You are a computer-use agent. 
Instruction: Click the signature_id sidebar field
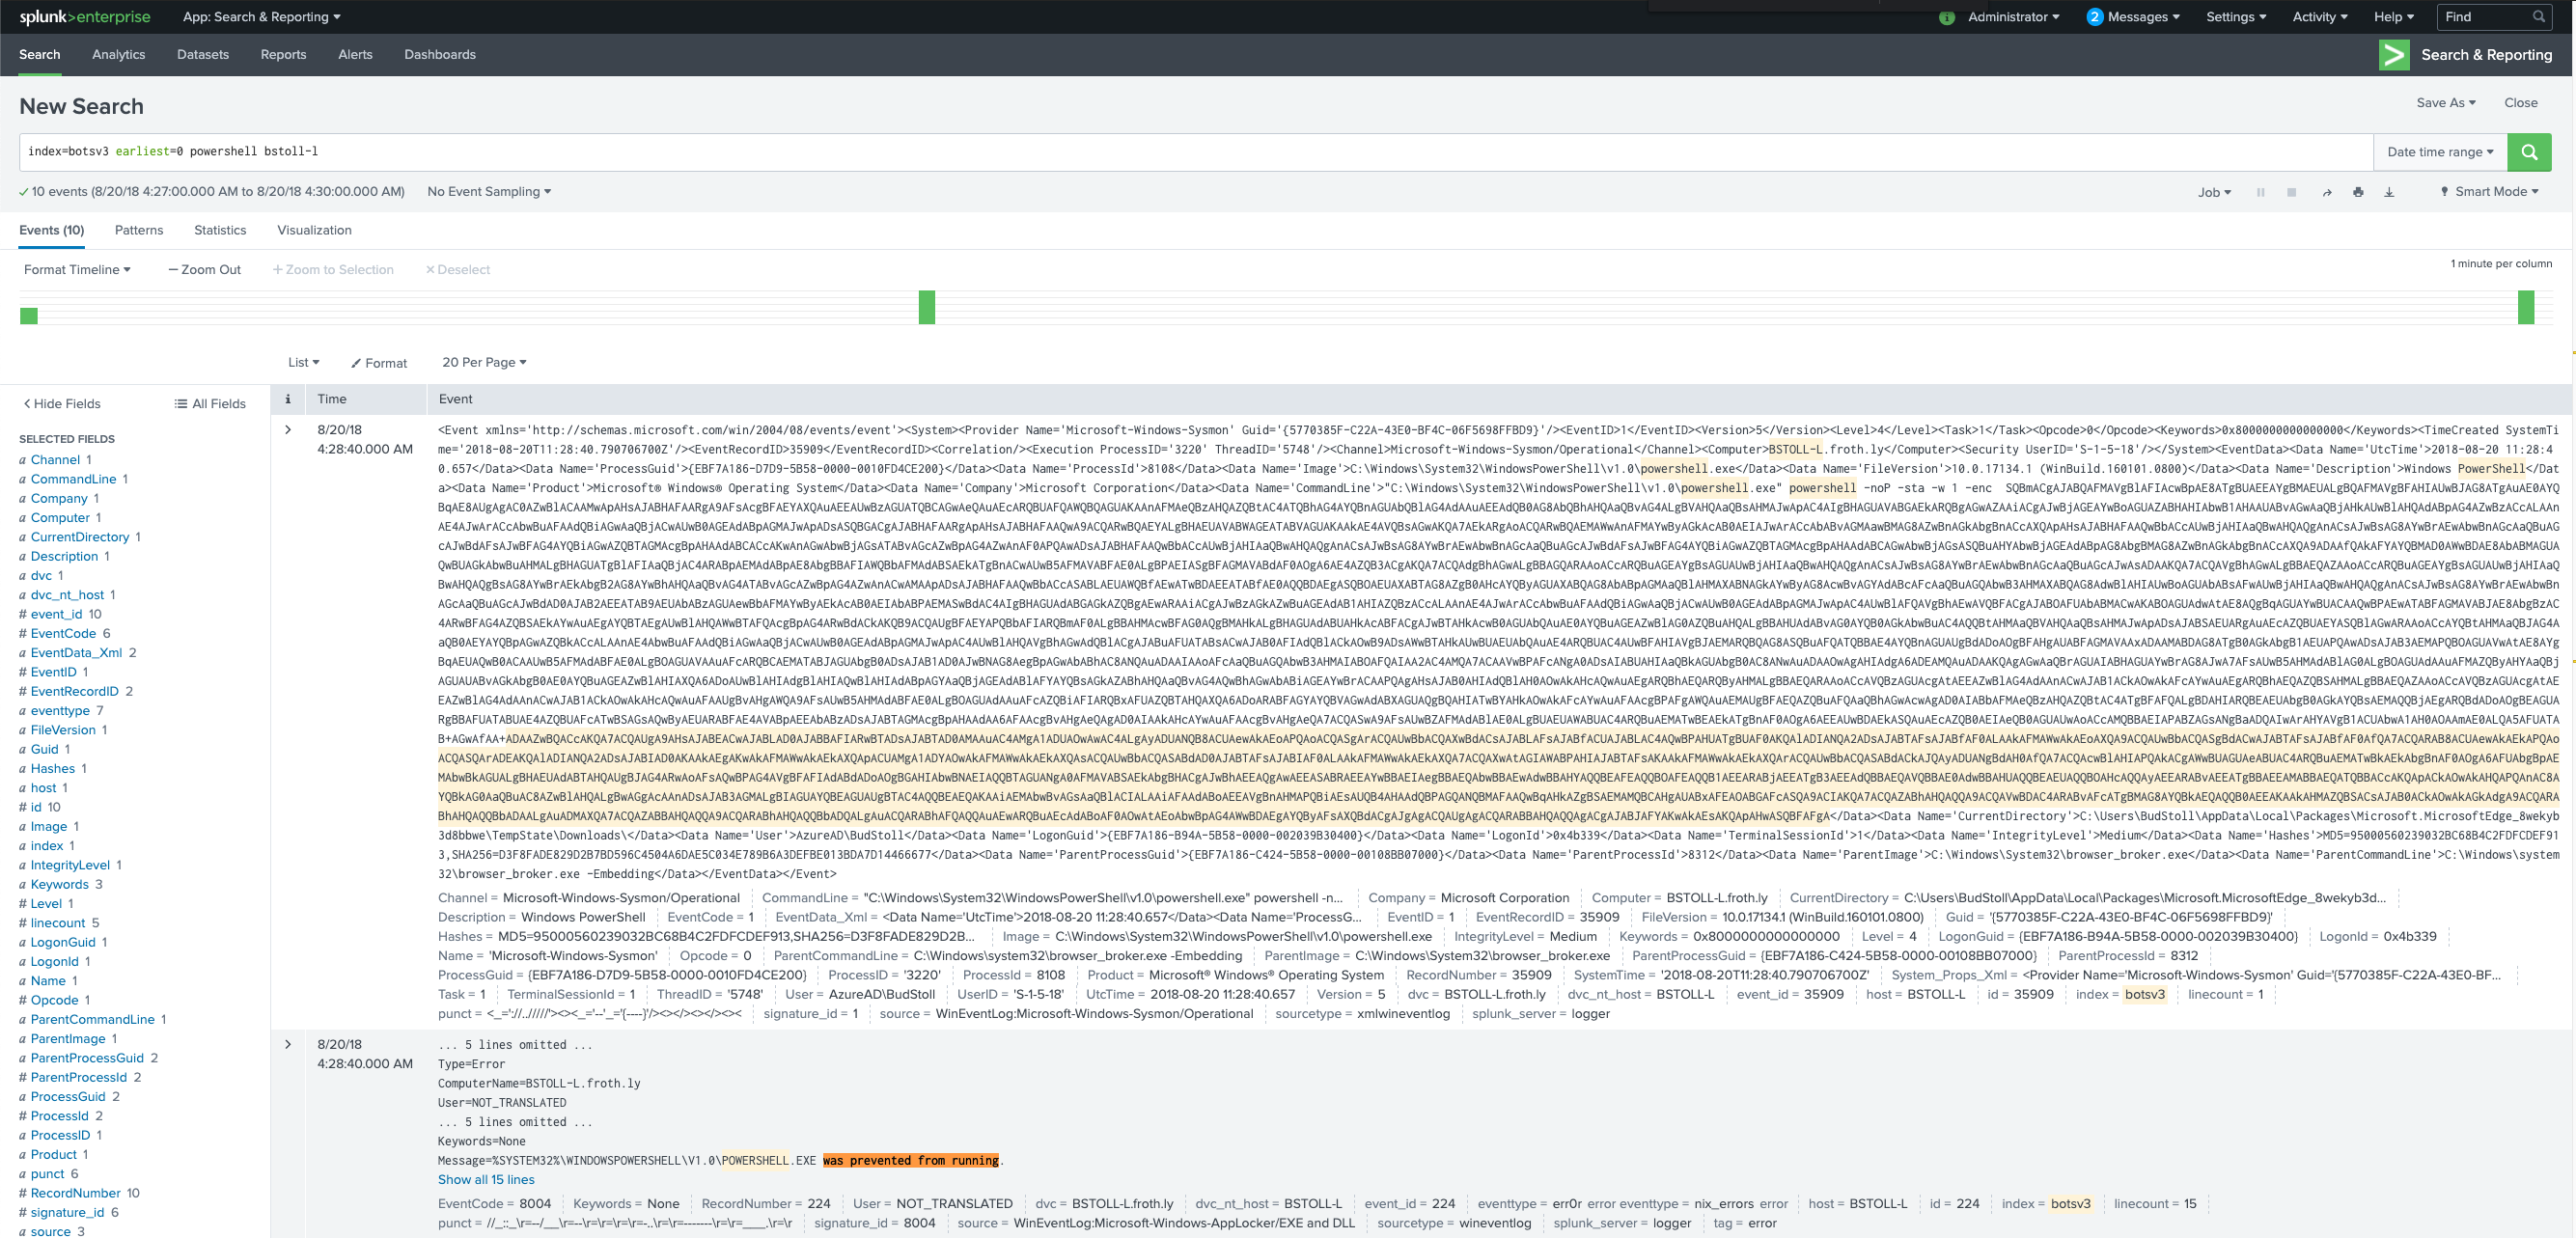67,1213
